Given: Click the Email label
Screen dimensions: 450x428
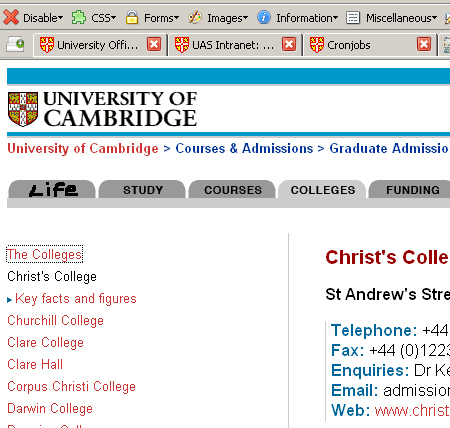Looking at the screenshot, I should 354,390.
